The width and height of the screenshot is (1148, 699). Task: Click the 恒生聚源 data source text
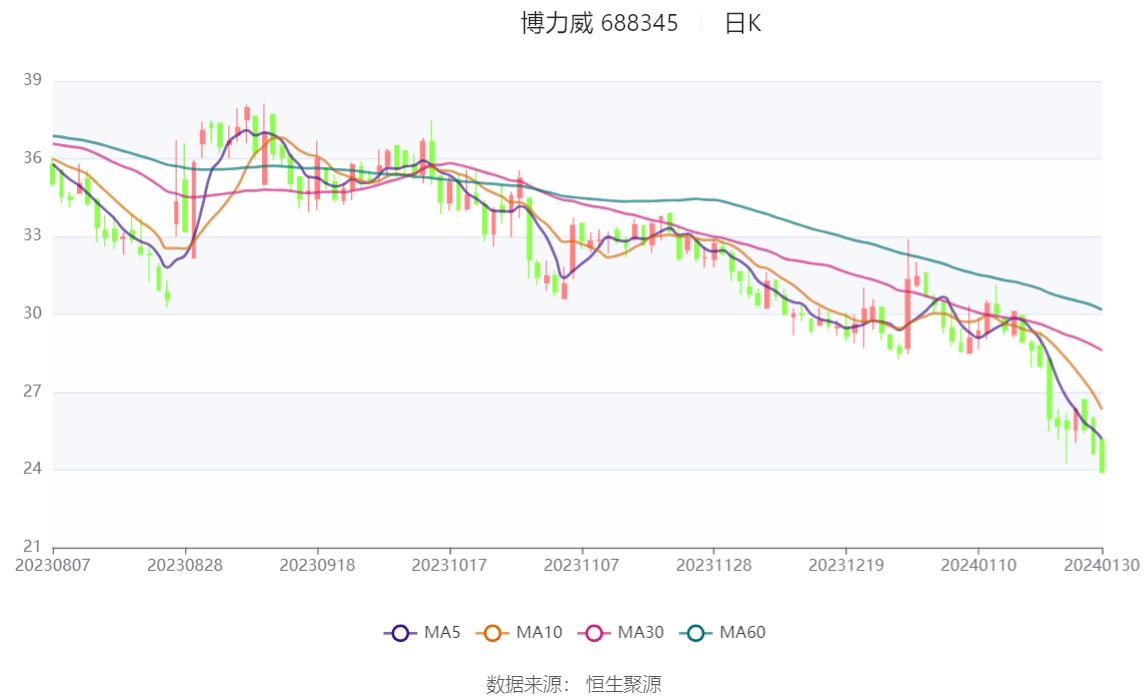pos(623,685)
